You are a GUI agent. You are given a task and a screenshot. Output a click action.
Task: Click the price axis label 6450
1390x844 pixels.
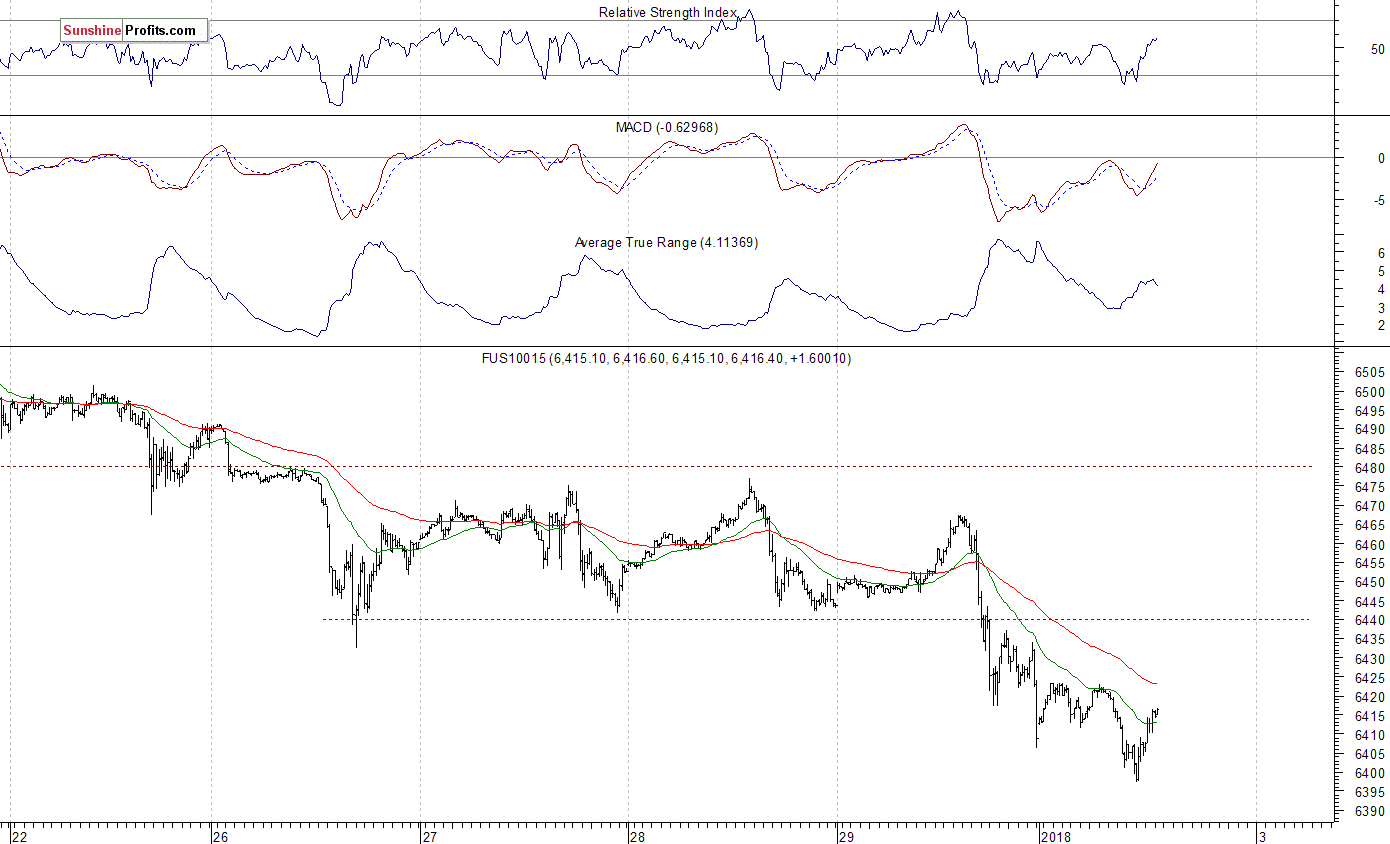tap(1370, 583)
